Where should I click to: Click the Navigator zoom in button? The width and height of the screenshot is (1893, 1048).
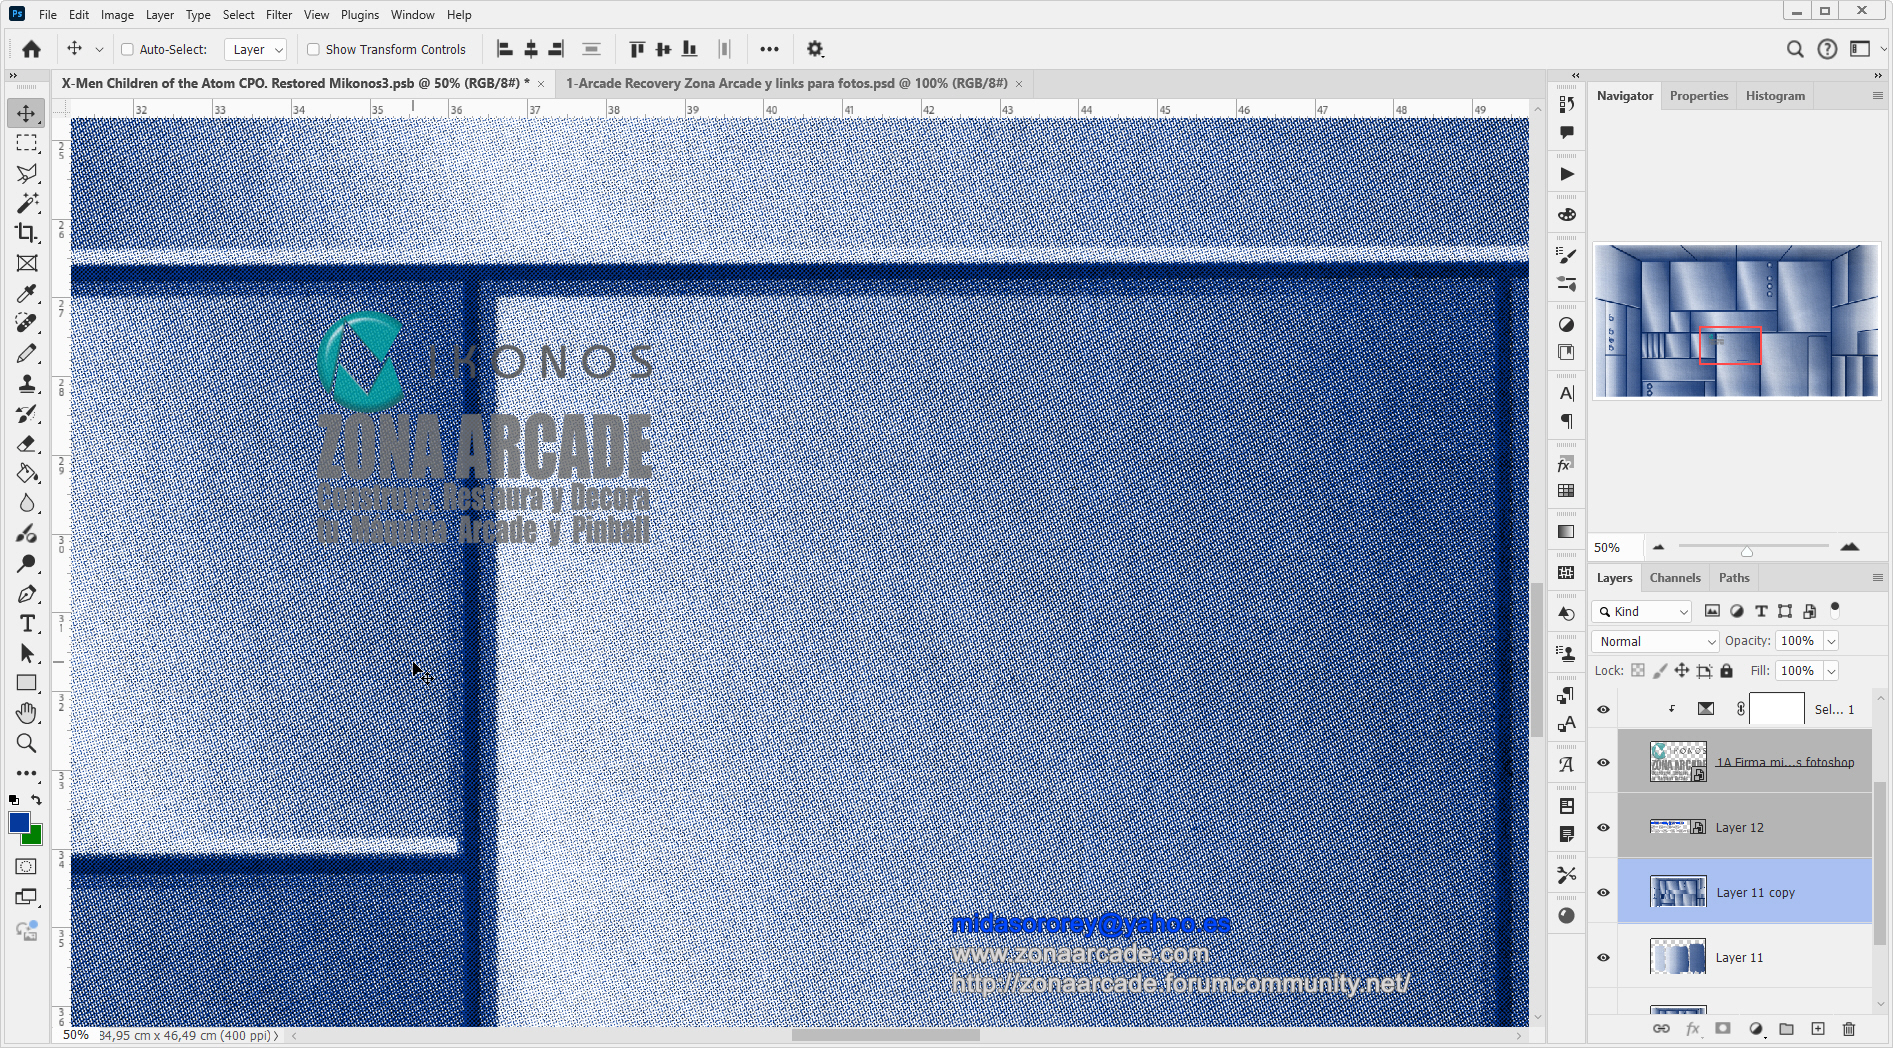tap(1850, 547)
